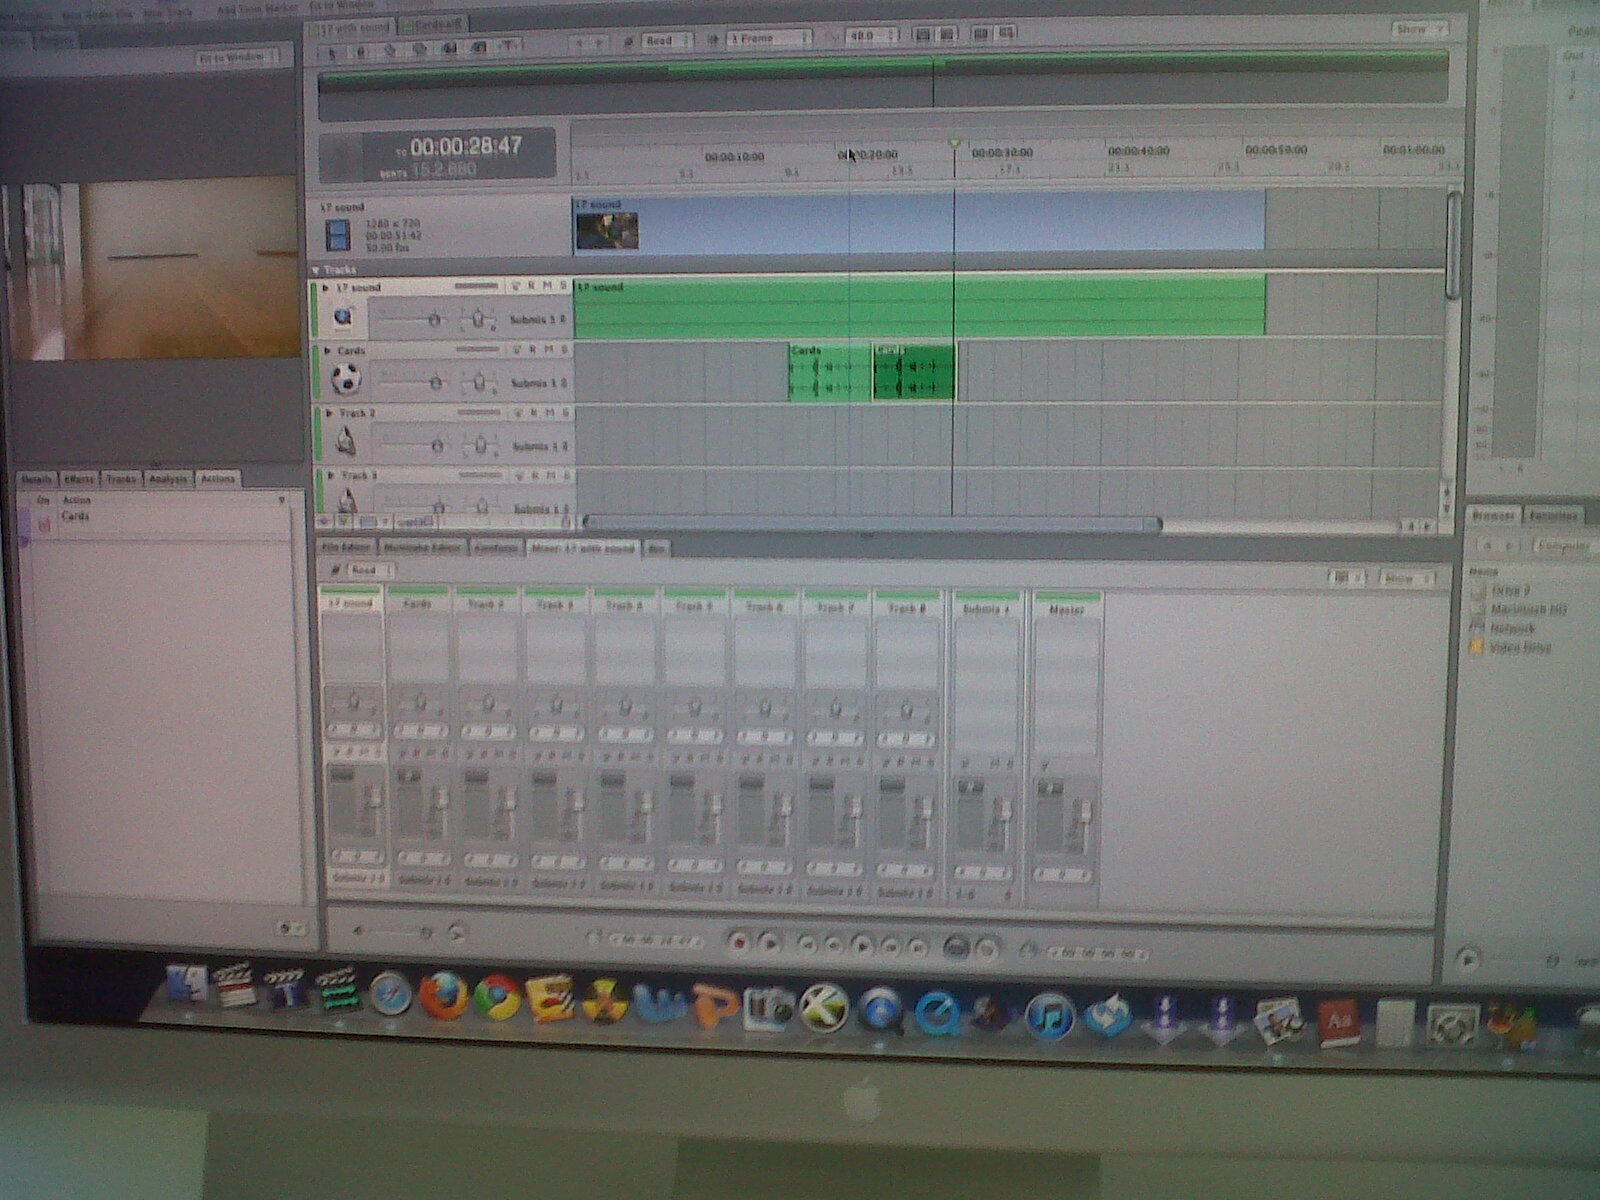This screenshot has height=1200, width=1600.
Task: Open the Show dropdown at top right
Action: tap(1418, 29)
